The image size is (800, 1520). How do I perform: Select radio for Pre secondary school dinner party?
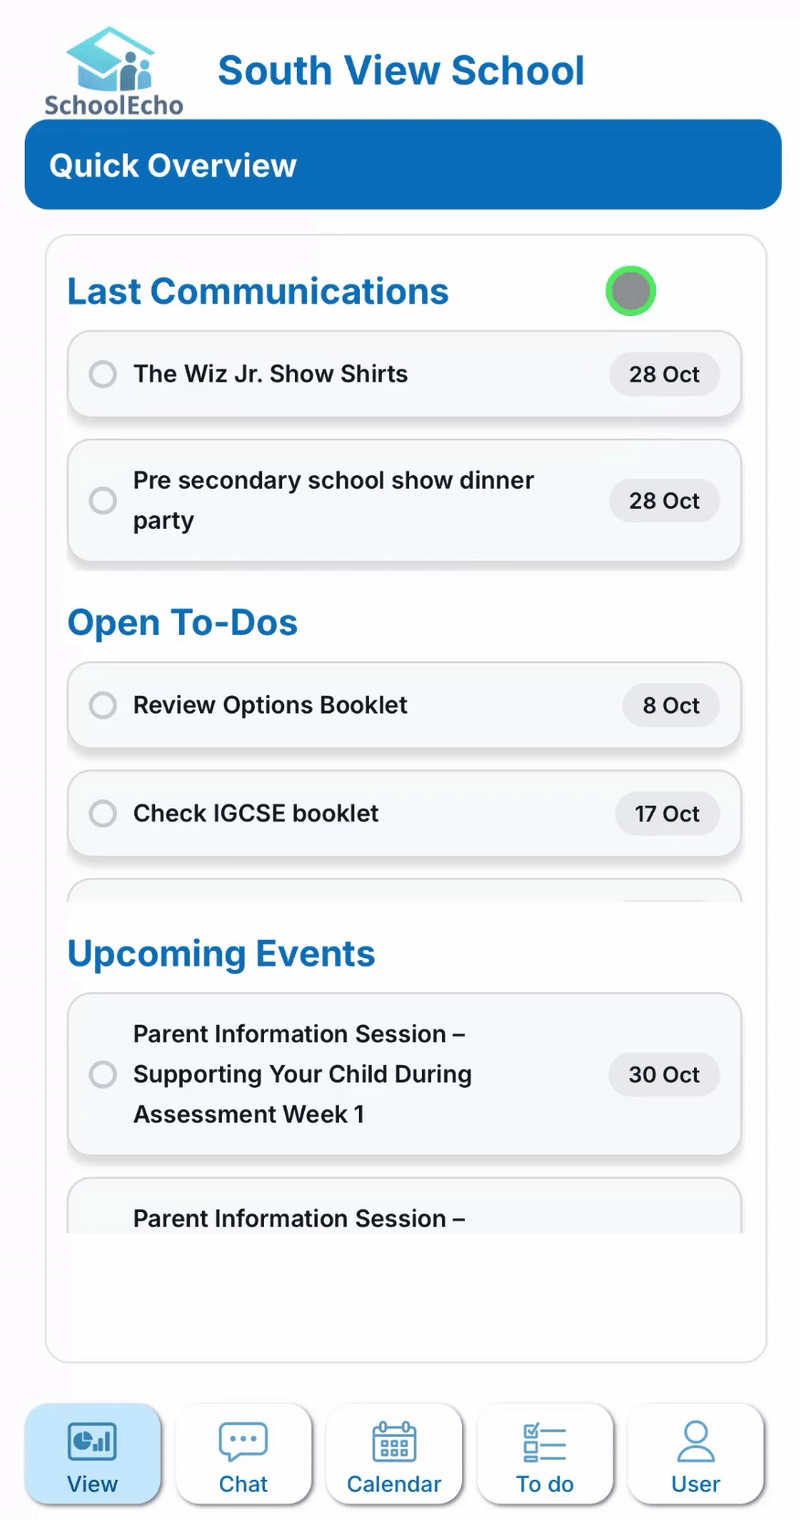[x=103, y=500]
